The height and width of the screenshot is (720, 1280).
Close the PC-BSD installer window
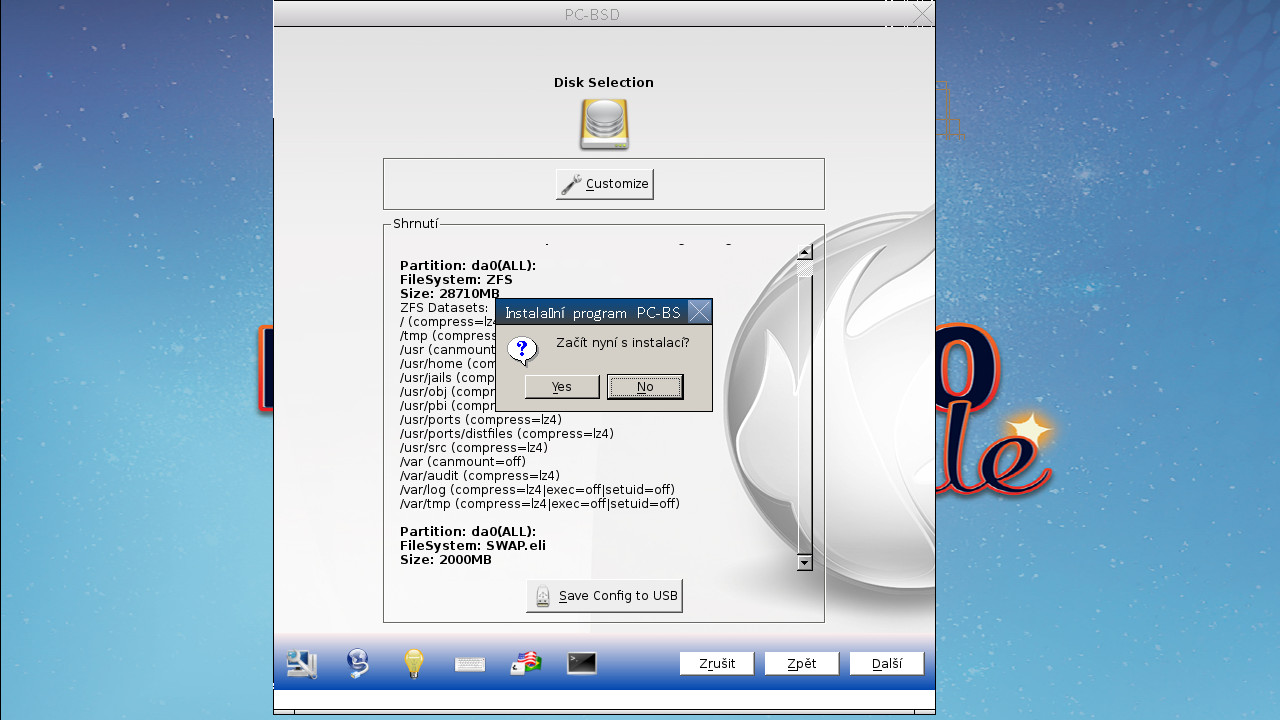[x=923, y=13]
